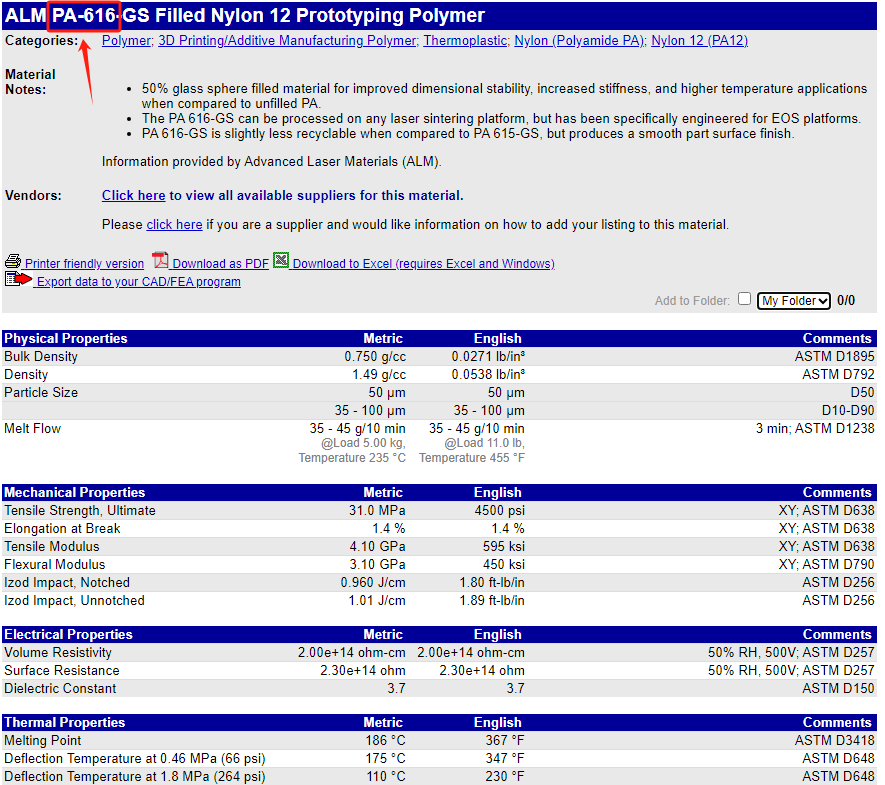Click Deflection Temperature at 1.8 MPa label
Image resolution: width=885 pixels, height=785 pixels.
click(134, 777)
